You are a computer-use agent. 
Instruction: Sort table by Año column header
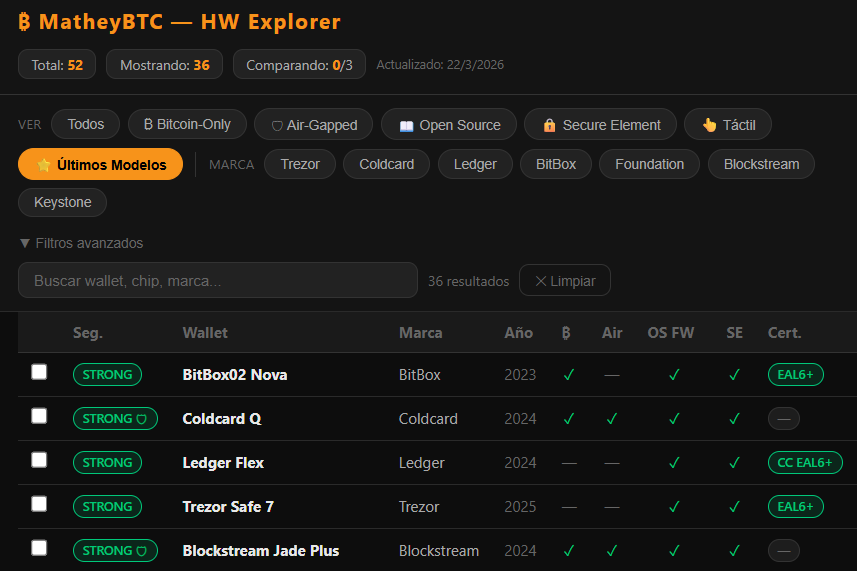point(518,333)
